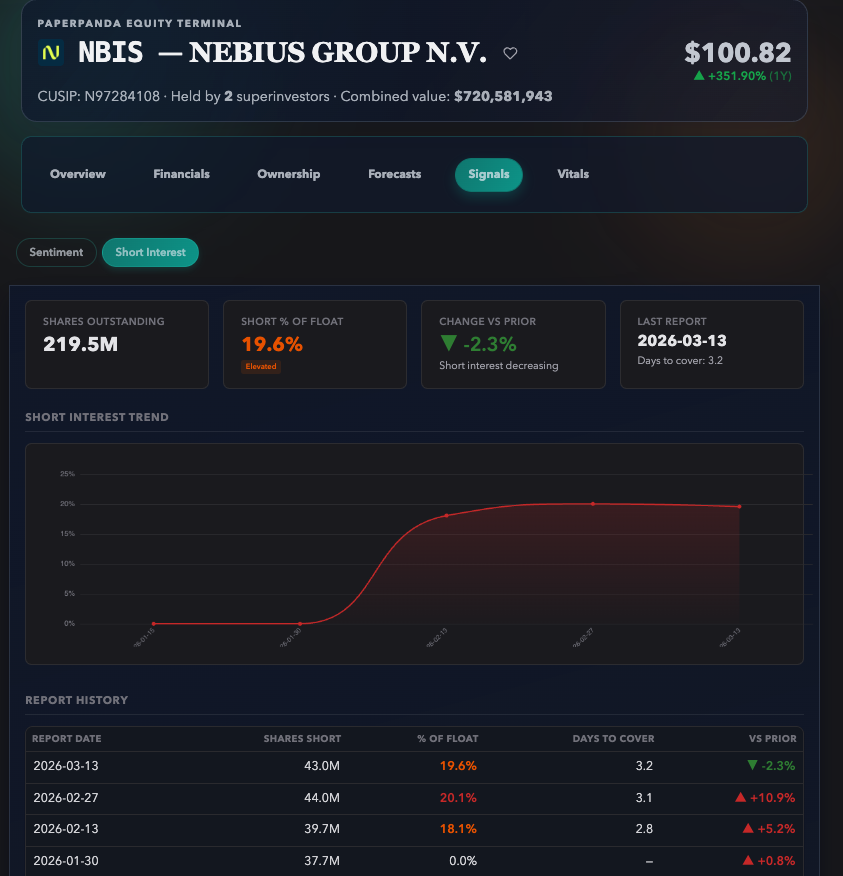Select the Signals tab

coord(489,174)
